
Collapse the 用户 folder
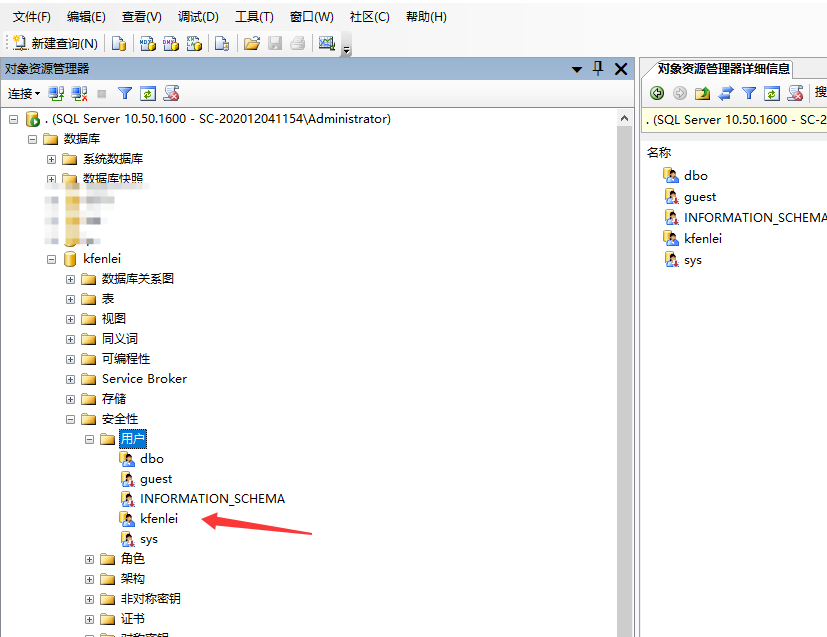coord(90,439)
